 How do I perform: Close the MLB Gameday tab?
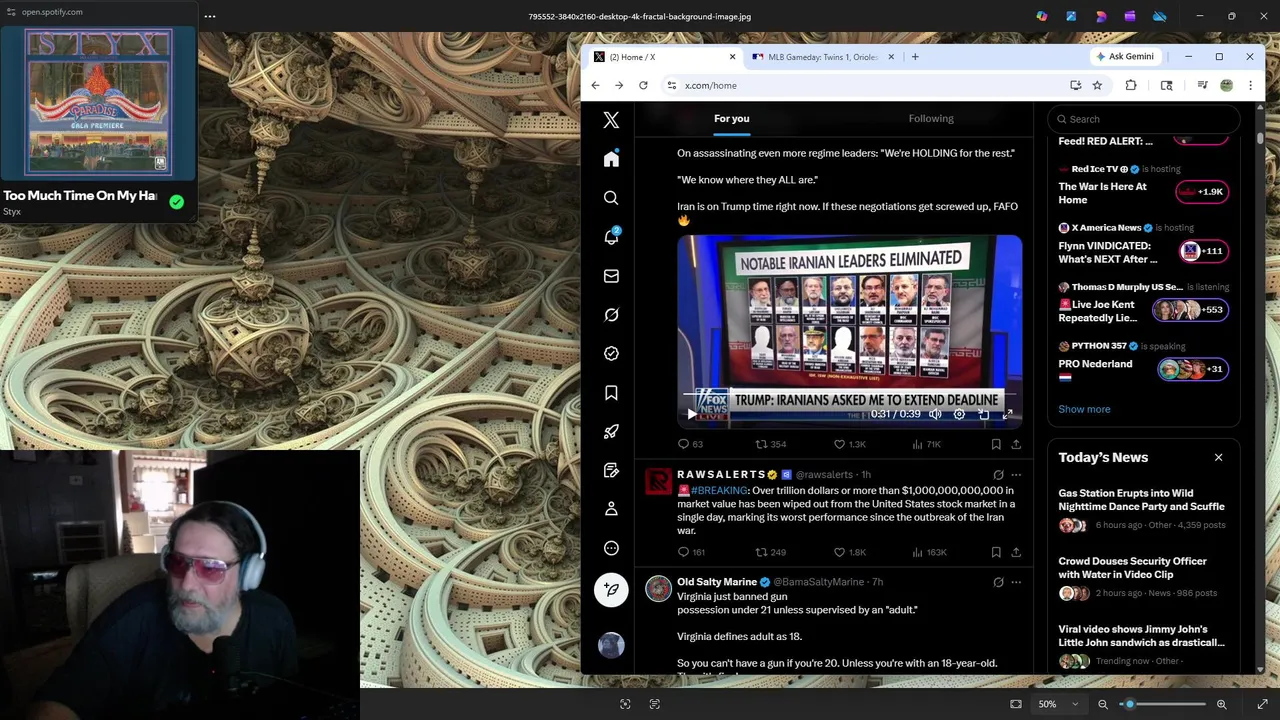891,57
